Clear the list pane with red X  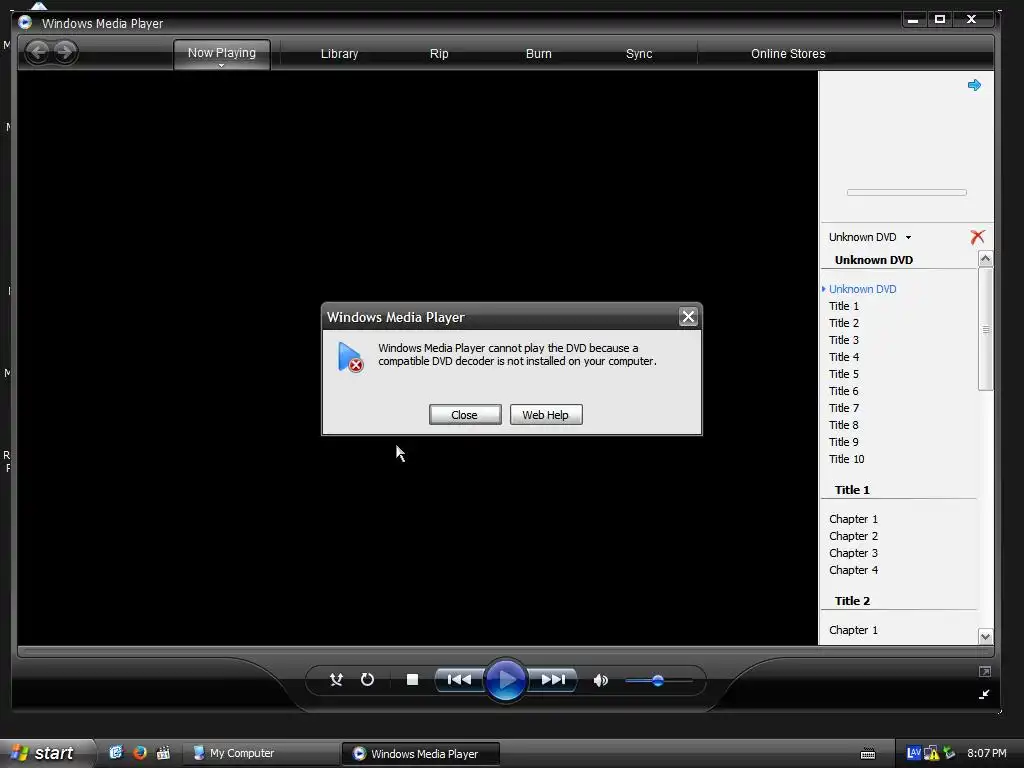[977, 236]
